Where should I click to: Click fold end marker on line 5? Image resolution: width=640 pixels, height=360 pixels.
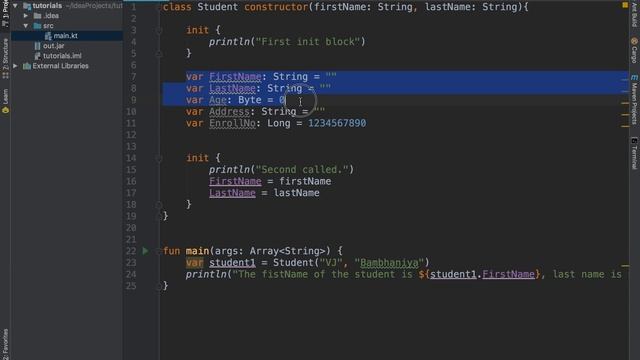tap(159, 53)
